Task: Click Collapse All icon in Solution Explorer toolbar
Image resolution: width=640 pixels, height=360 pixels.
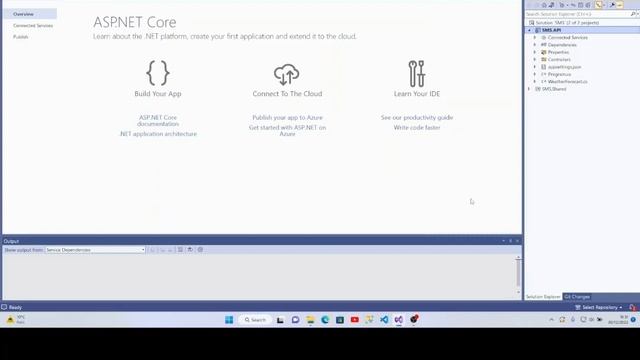Action: 580,5
